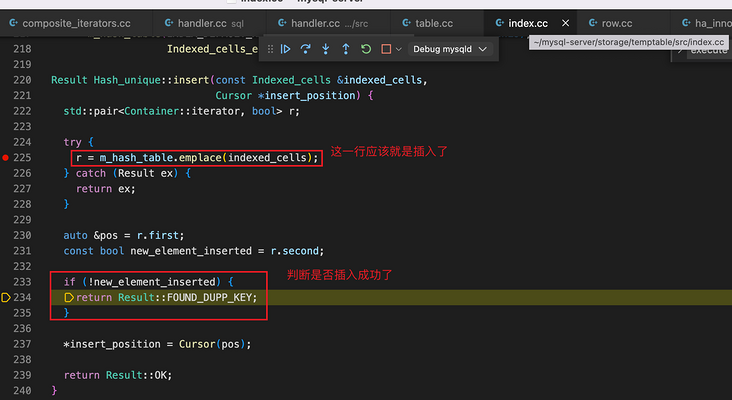Click the Step Over debug icon
Viewport: 732px width, 400px height.
click(306, 49)
